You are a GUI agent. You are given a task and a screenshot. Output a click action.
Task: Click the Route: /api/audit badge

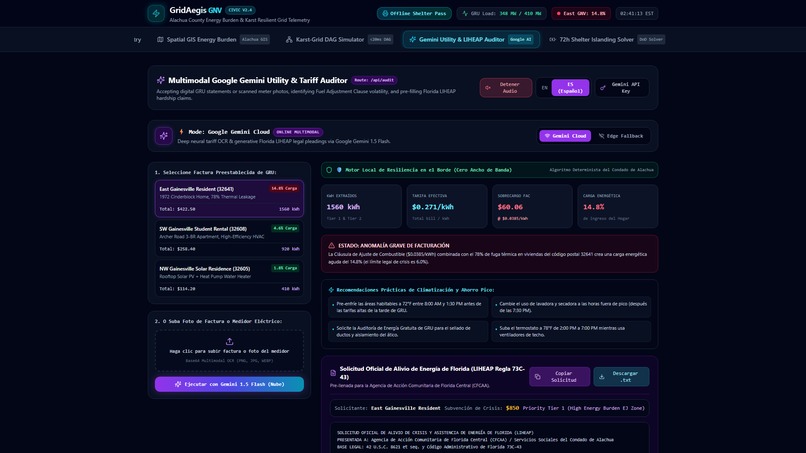pos(374,80)
